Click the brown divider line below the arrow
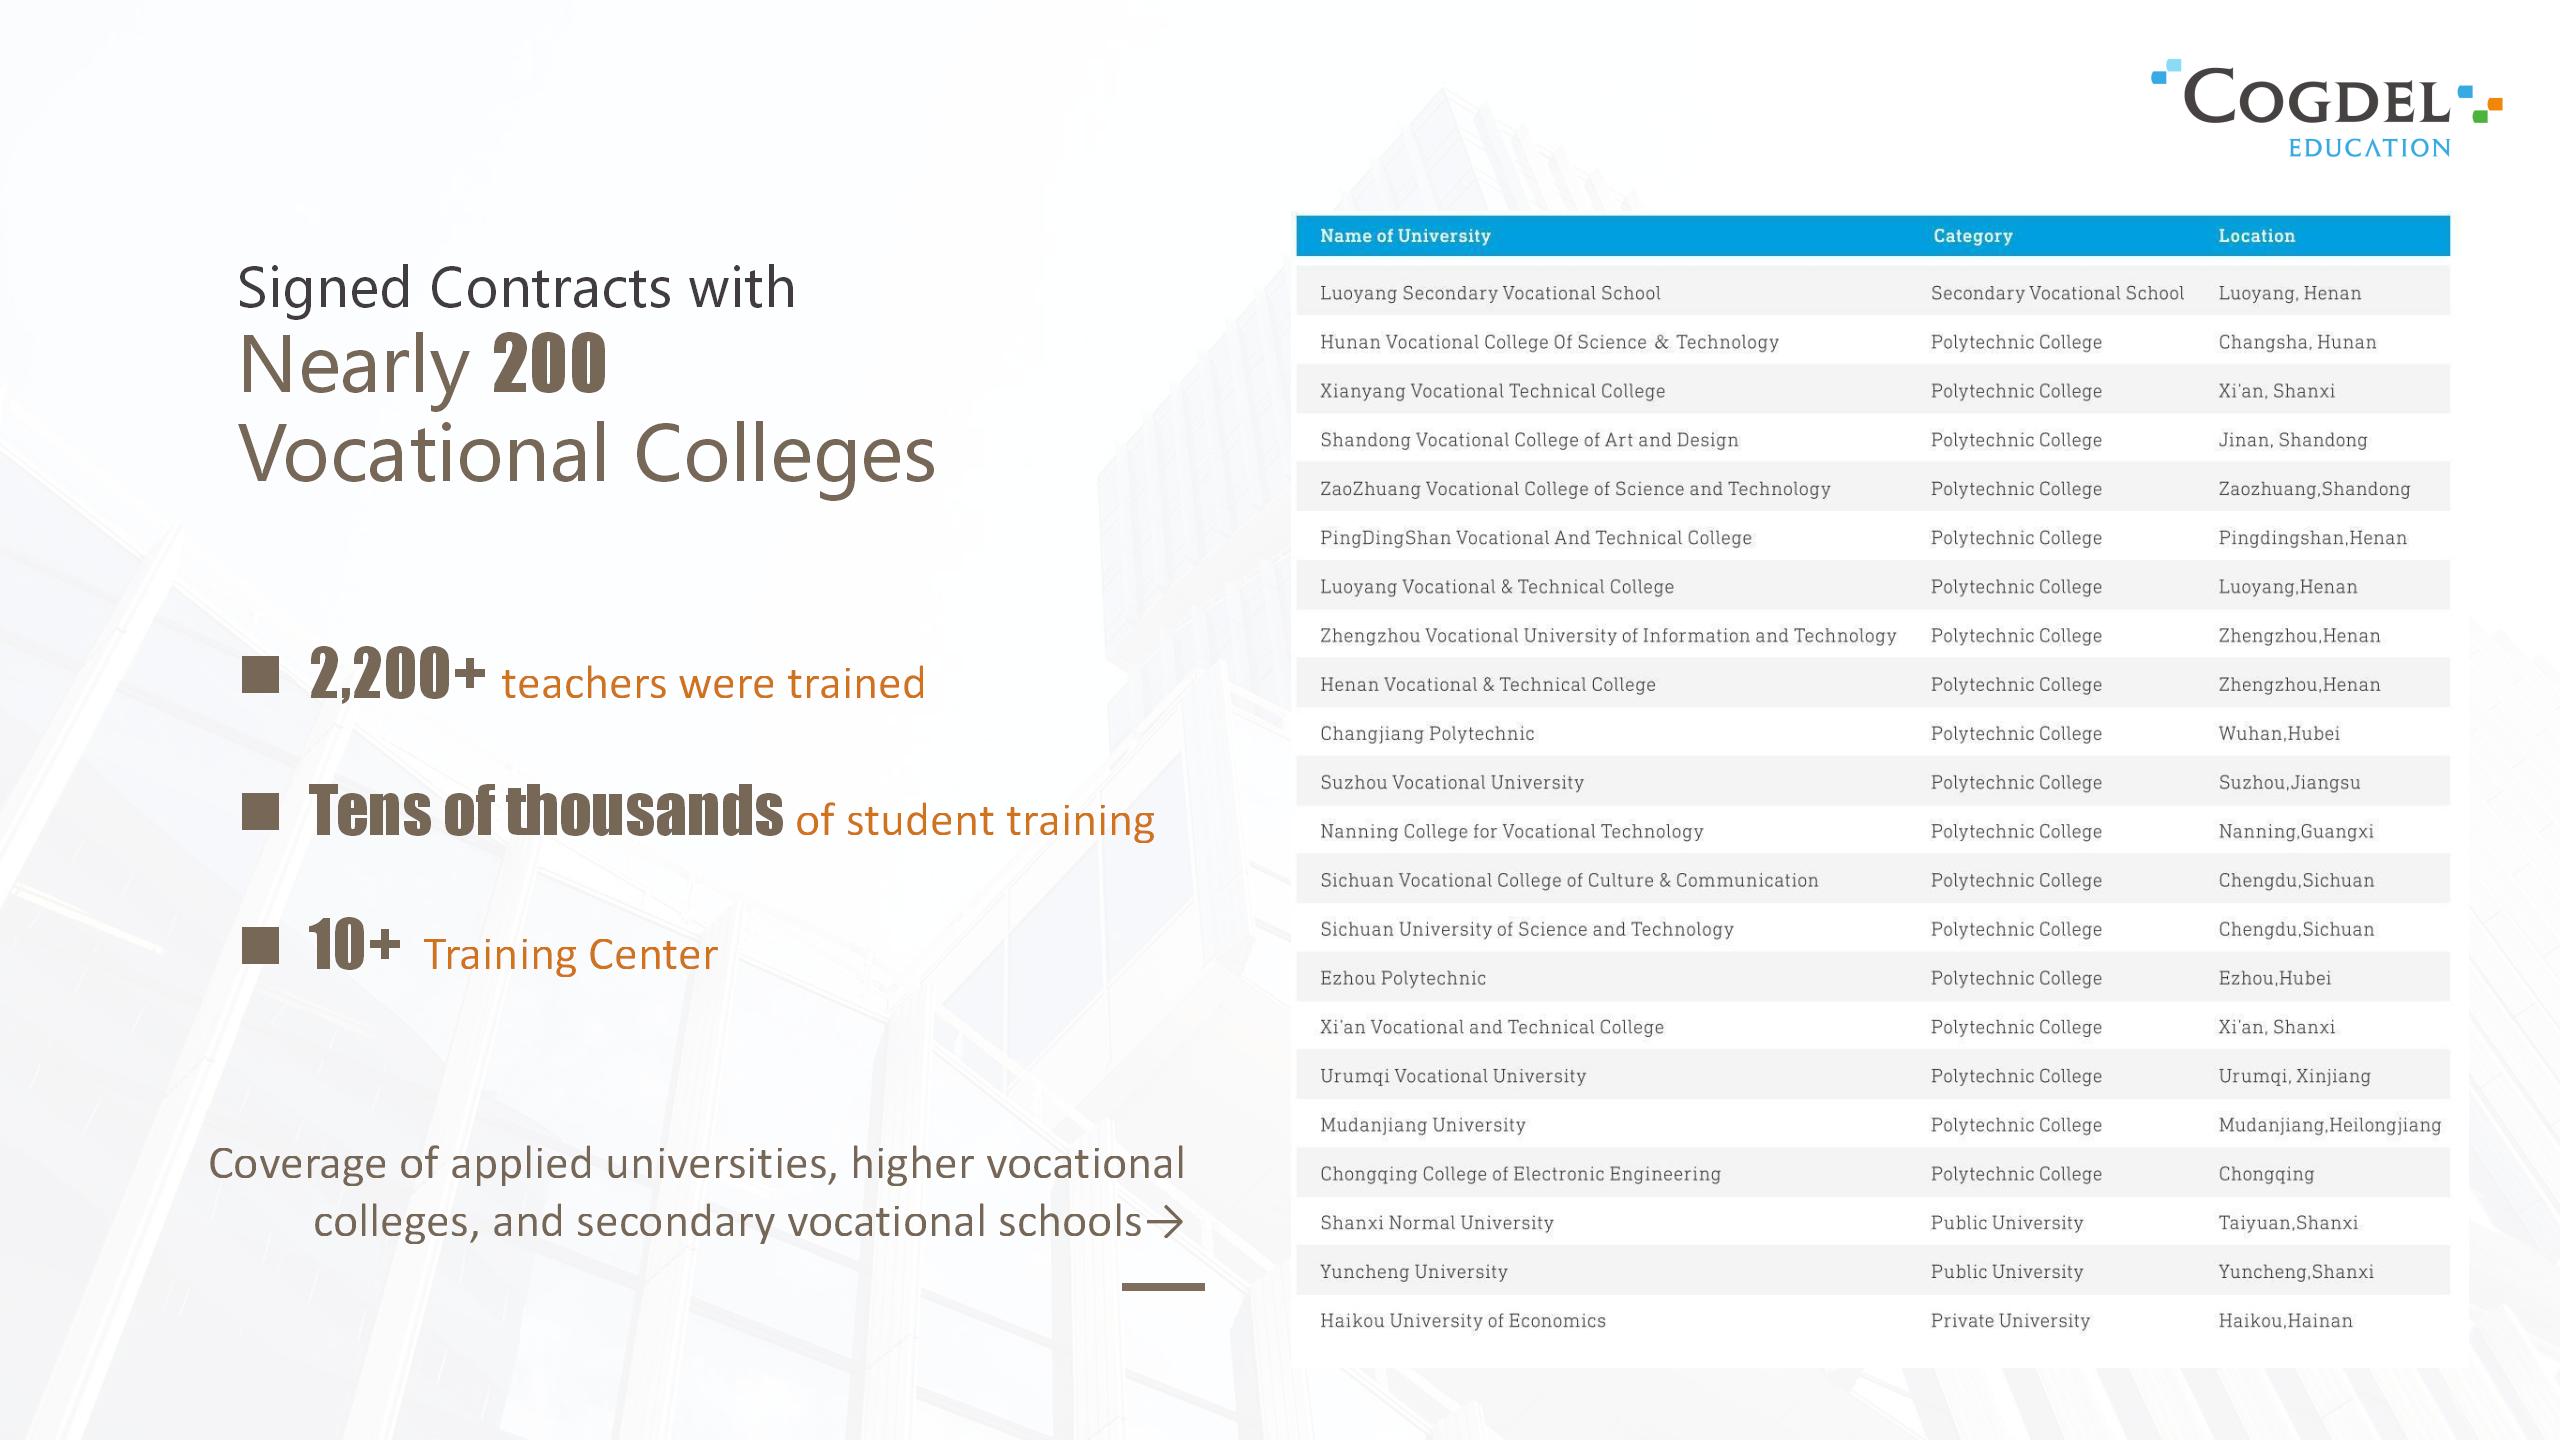Screen dimensions: 2560x1440 pyautogui.click(x=1163, y=1287)
